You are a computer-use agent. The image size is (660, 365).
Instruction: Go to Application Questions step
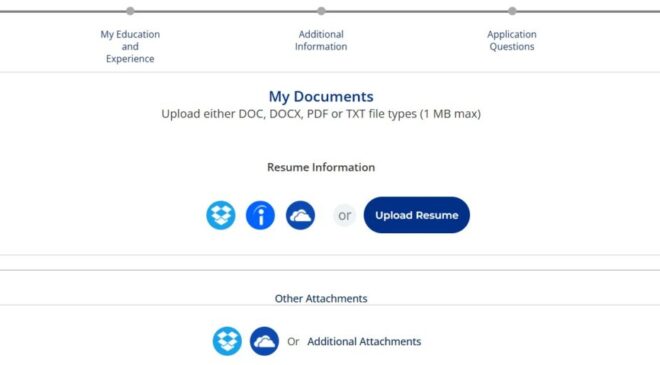tap(512, 40)
